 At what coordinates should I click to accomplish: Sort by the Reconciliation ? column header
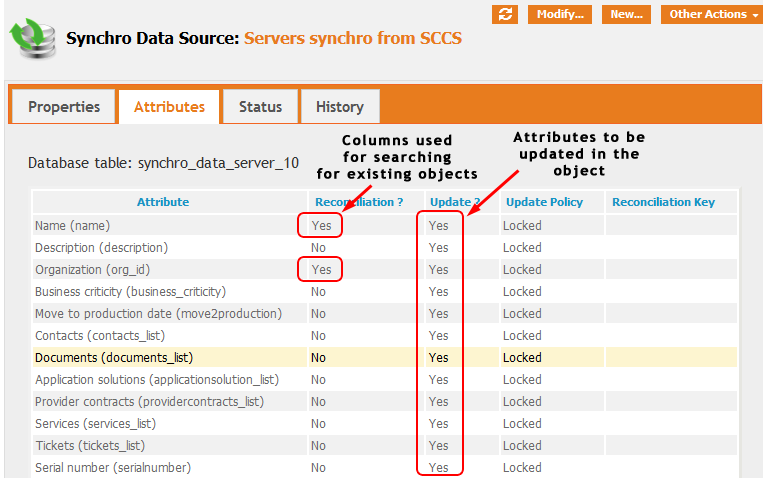pos(359,202)
